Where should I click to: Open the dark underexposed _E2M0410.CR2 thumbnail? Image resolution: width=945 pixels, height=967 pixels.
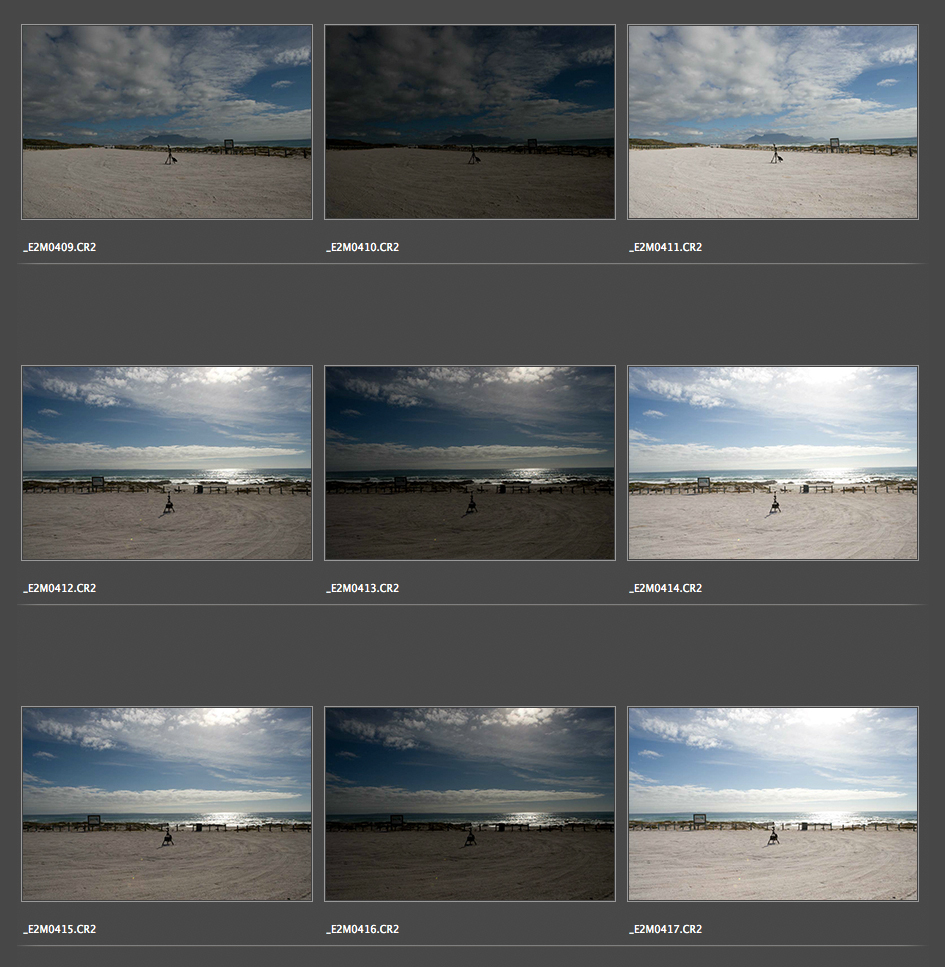coord(470,122)
